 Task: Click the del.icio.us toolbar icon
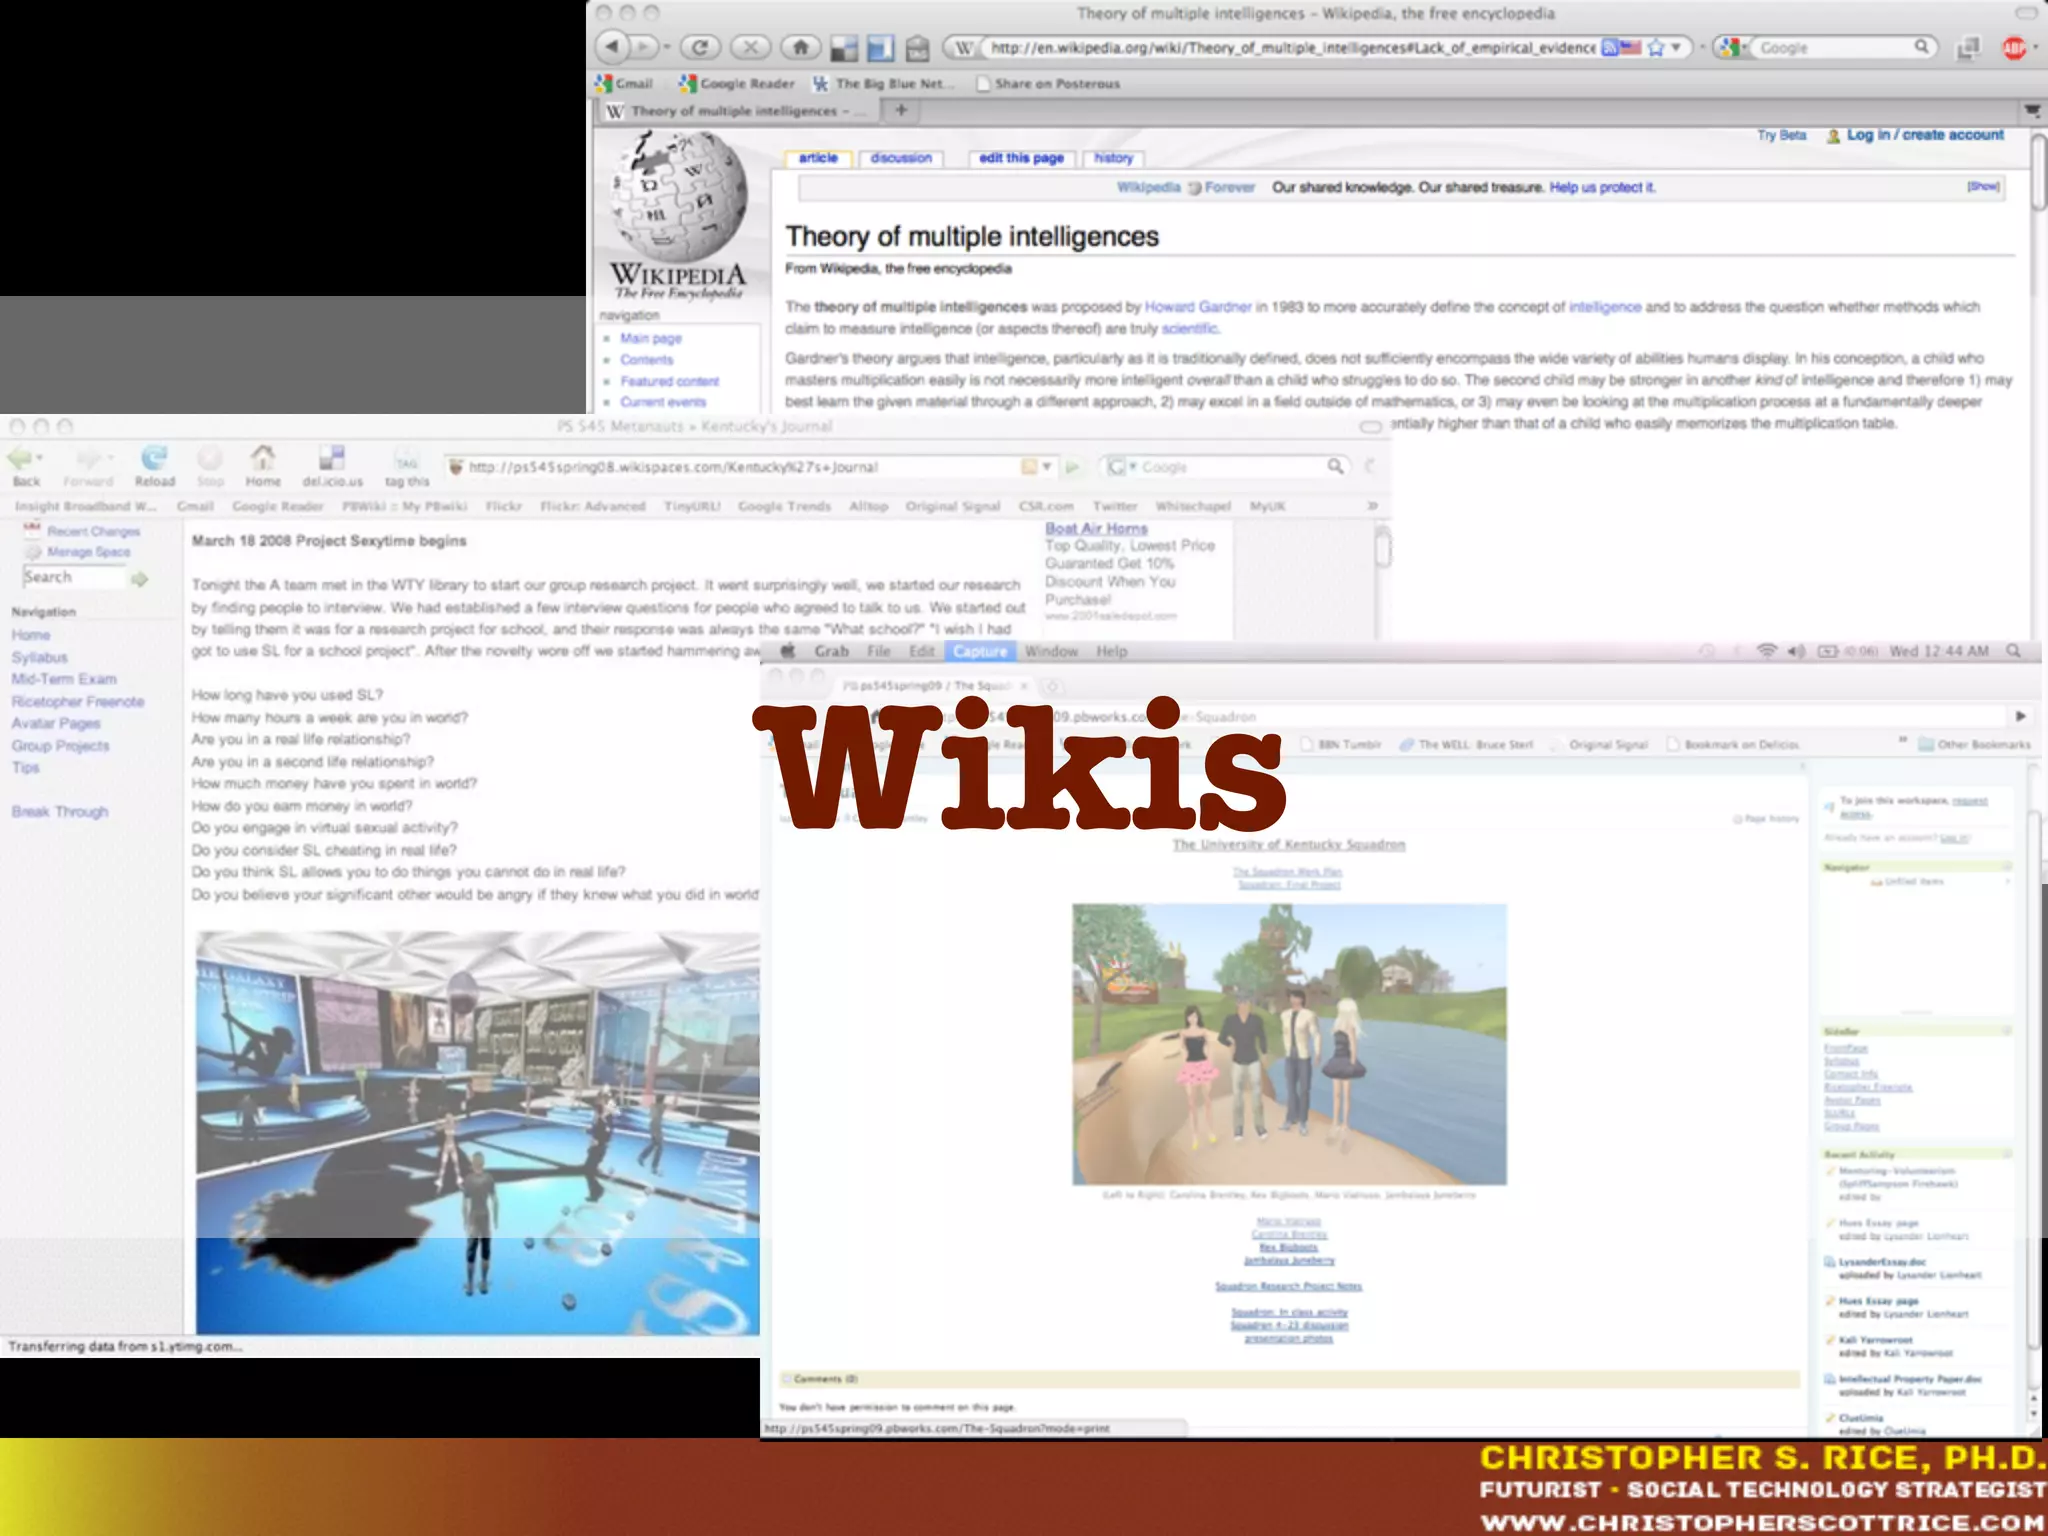pyautogui.click(x=332, y=458)
